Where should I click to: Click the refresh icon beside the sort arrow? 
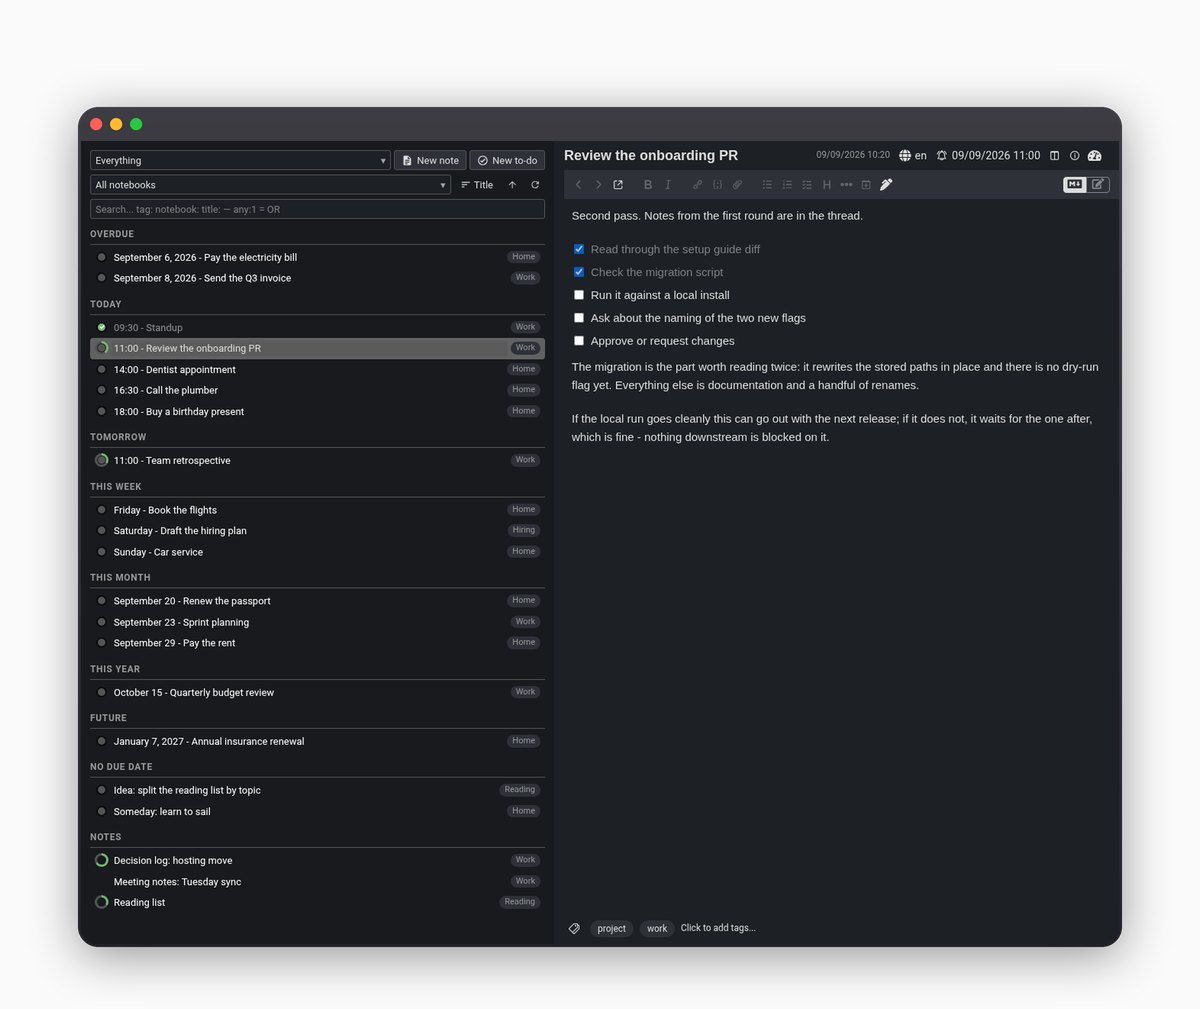(x=535, y=185)
